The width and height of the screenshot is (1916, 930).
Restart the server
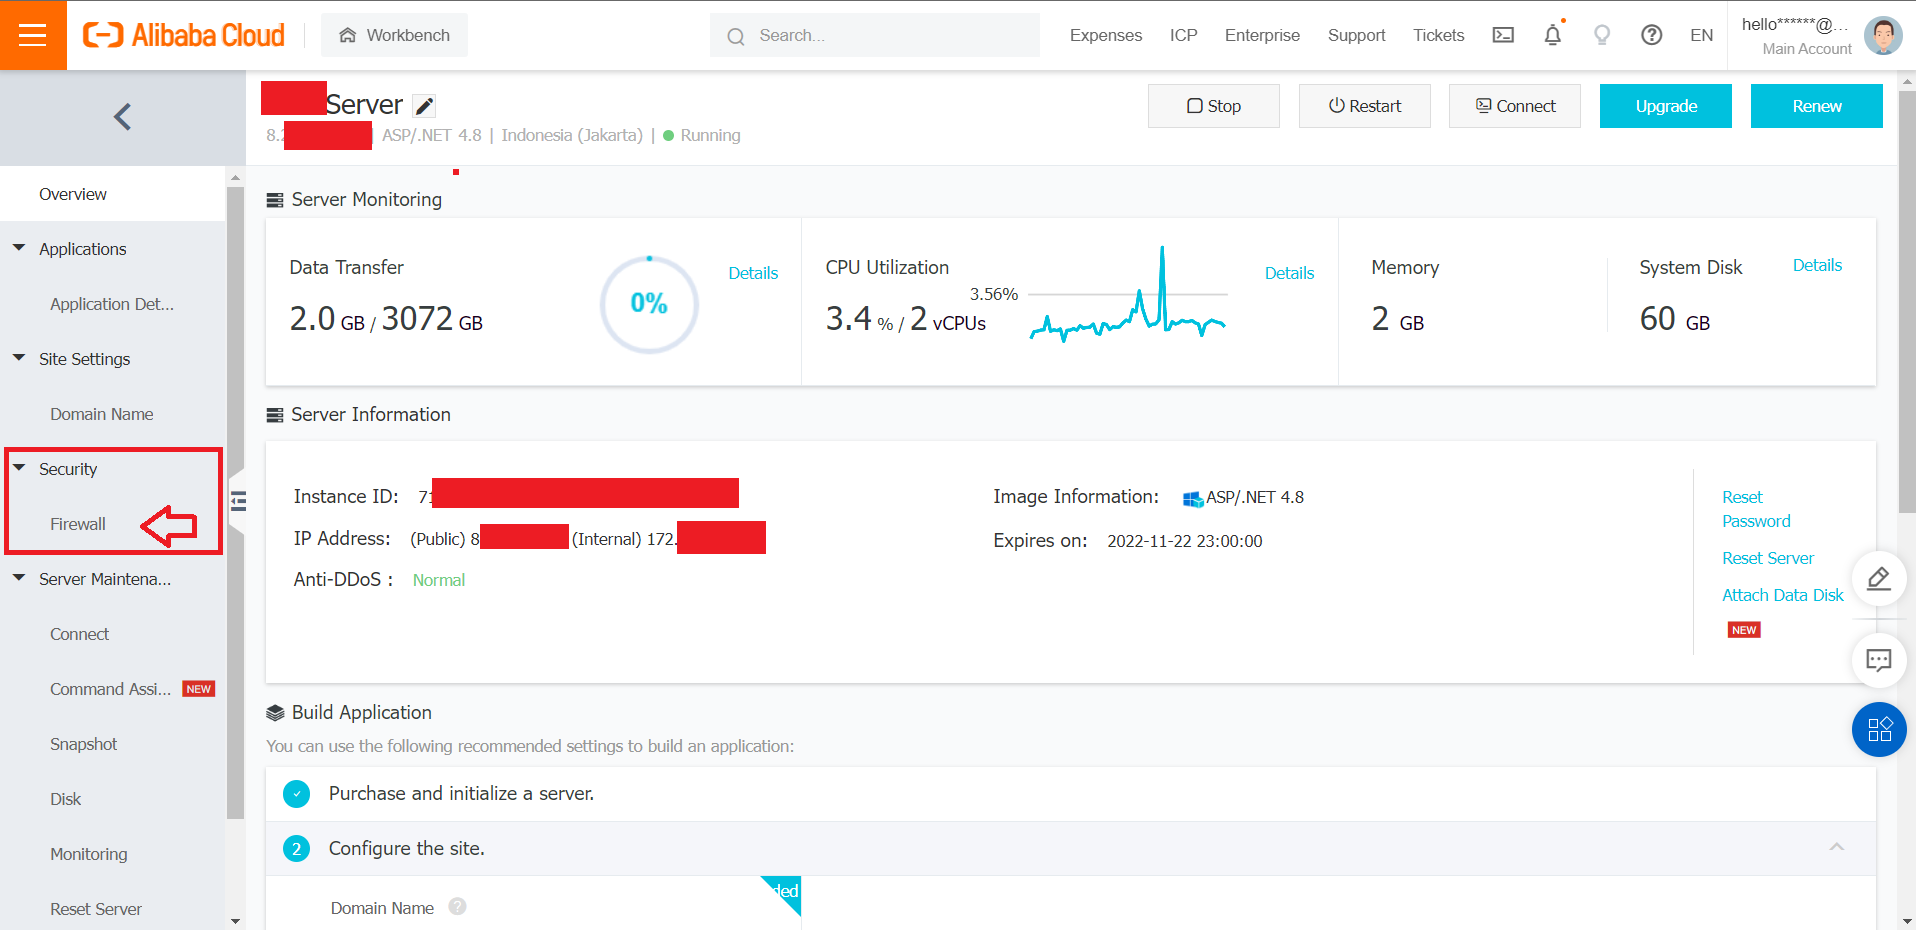[1364, 106]
